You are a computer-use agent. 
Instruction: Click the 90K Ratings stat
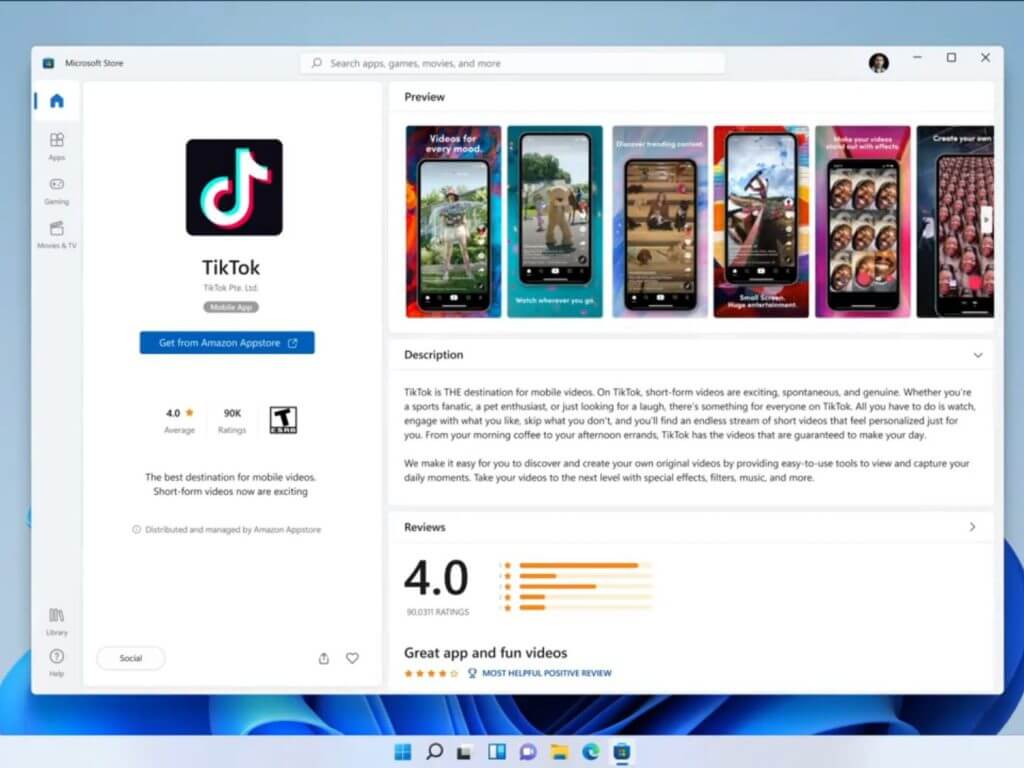[x=232, y=421]
